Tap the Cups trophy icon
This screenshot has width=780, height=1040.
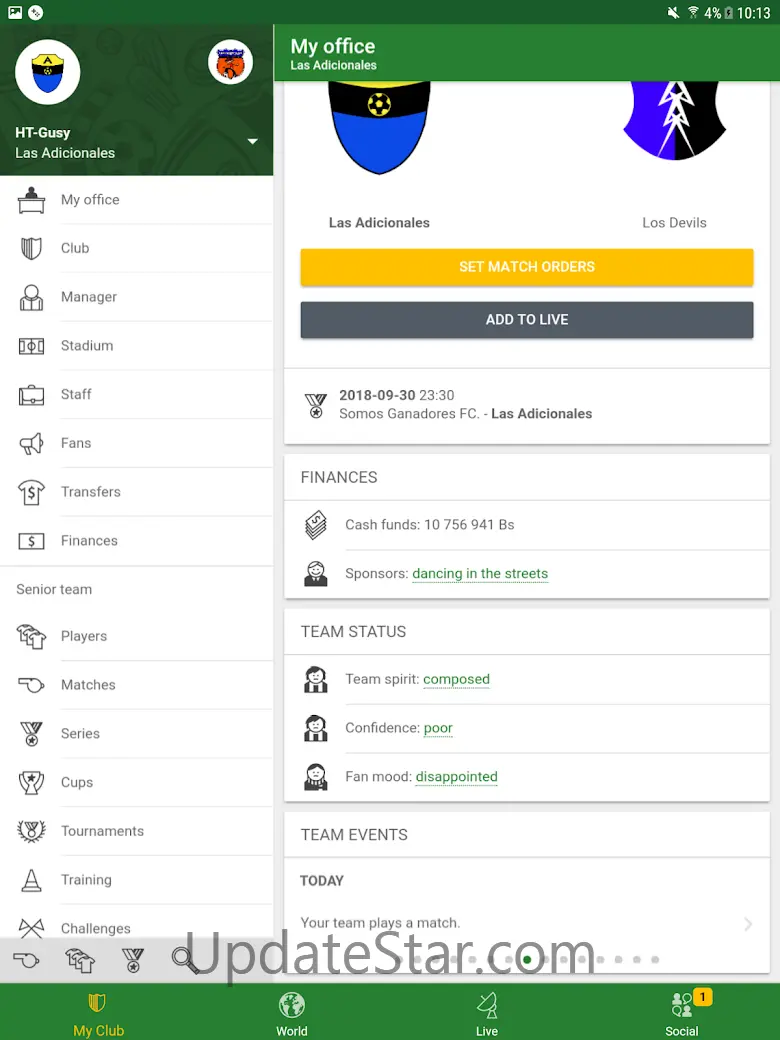click(31, 783)
